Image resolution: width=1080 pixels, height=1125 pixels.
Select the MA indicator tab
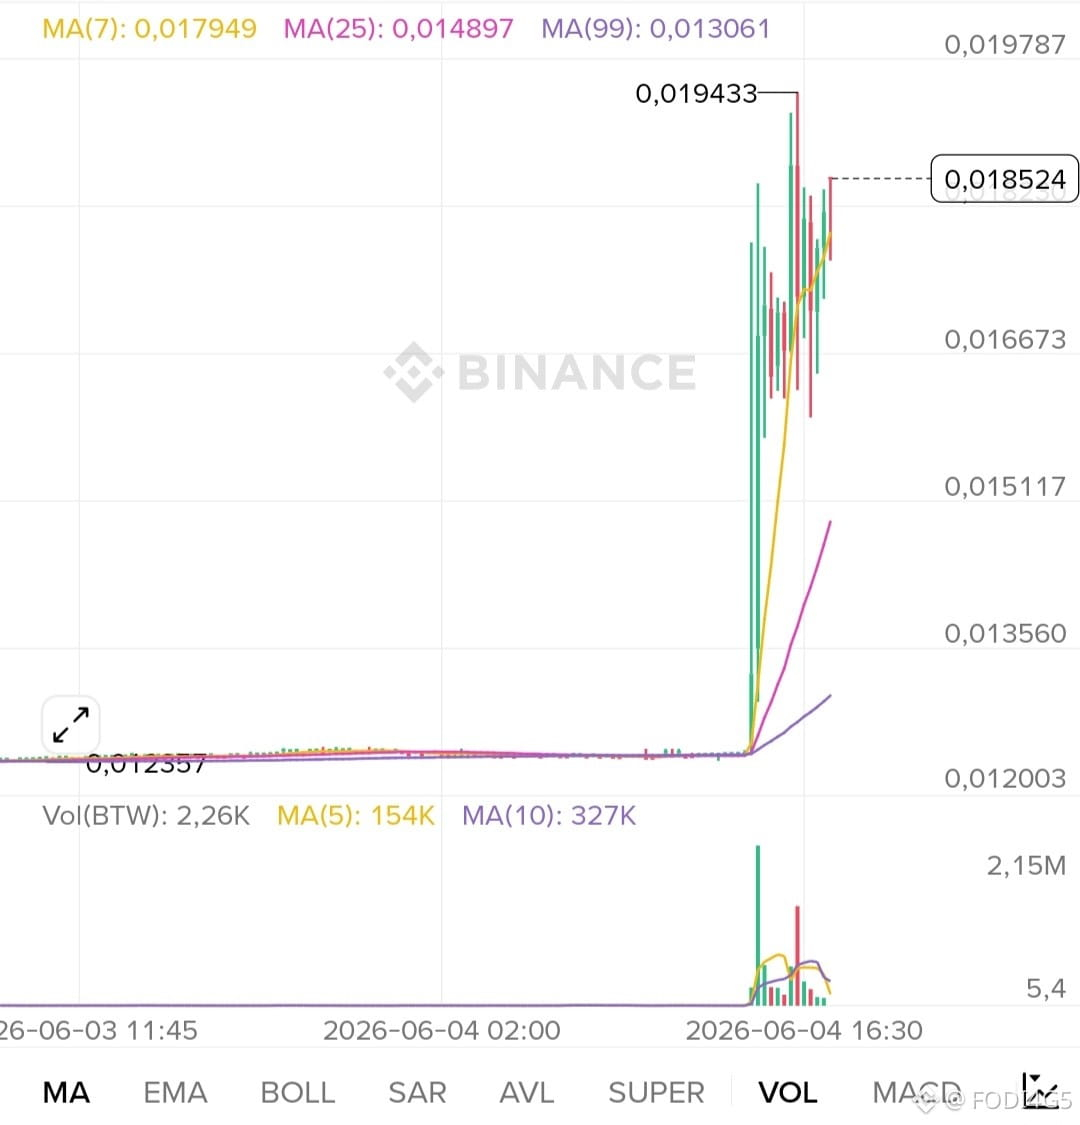66,1093
